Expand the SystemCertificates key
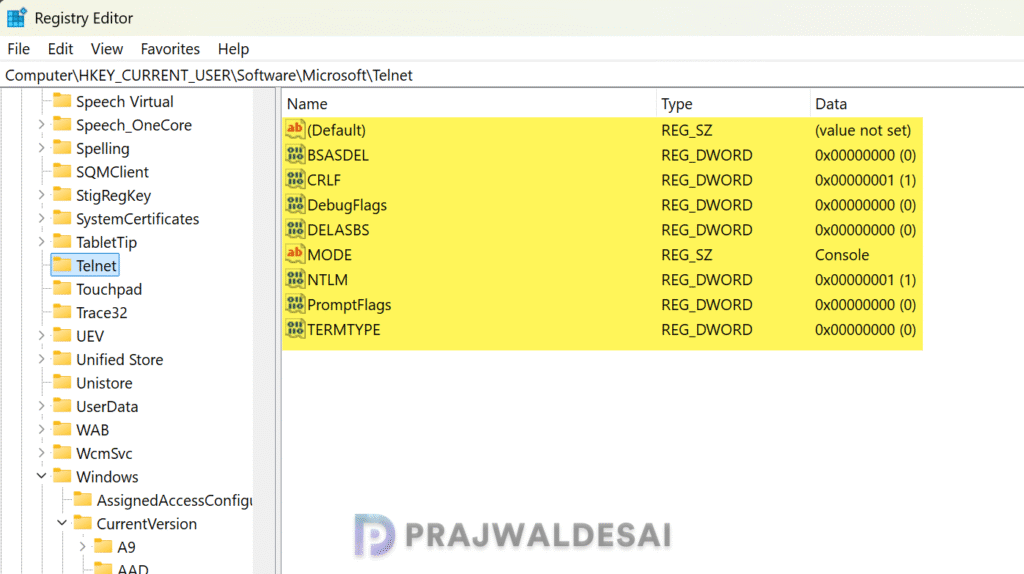The image size is (1024, 574). pyautogui.click(x=41, y=218)
